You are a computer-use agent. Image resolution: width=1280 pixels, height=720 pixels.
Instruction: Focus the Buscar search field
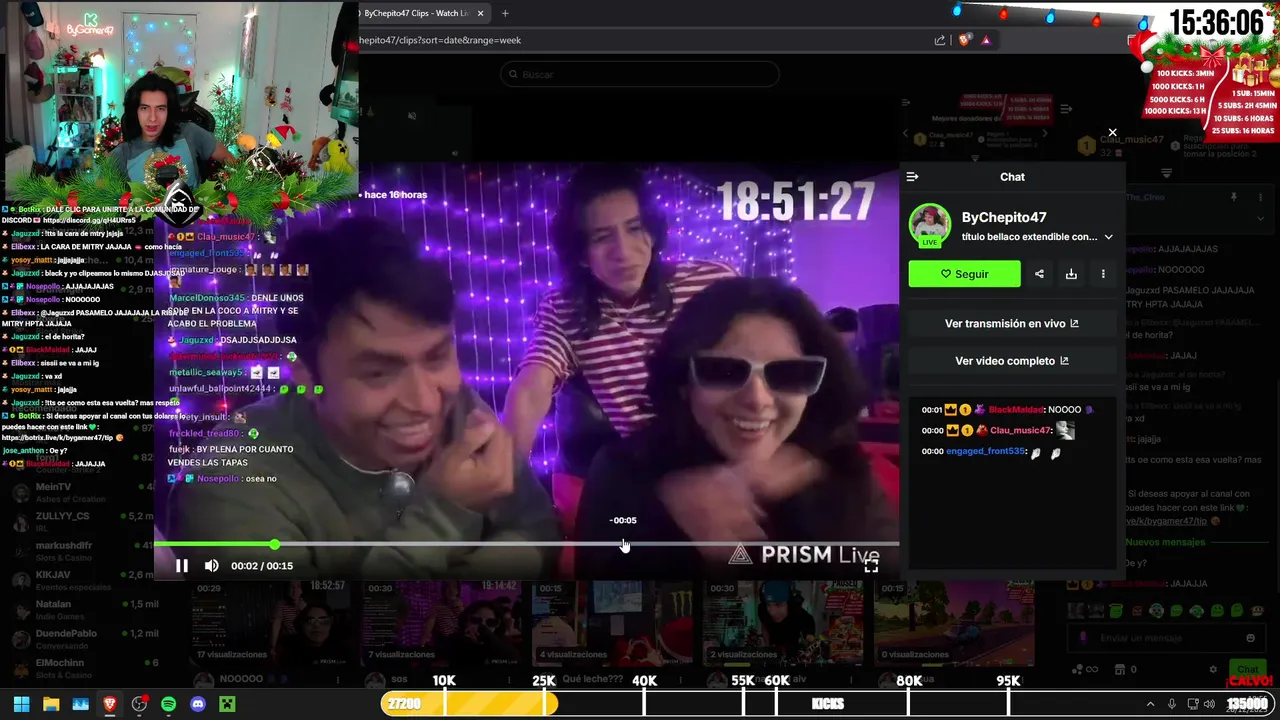[x=640, y=75]
